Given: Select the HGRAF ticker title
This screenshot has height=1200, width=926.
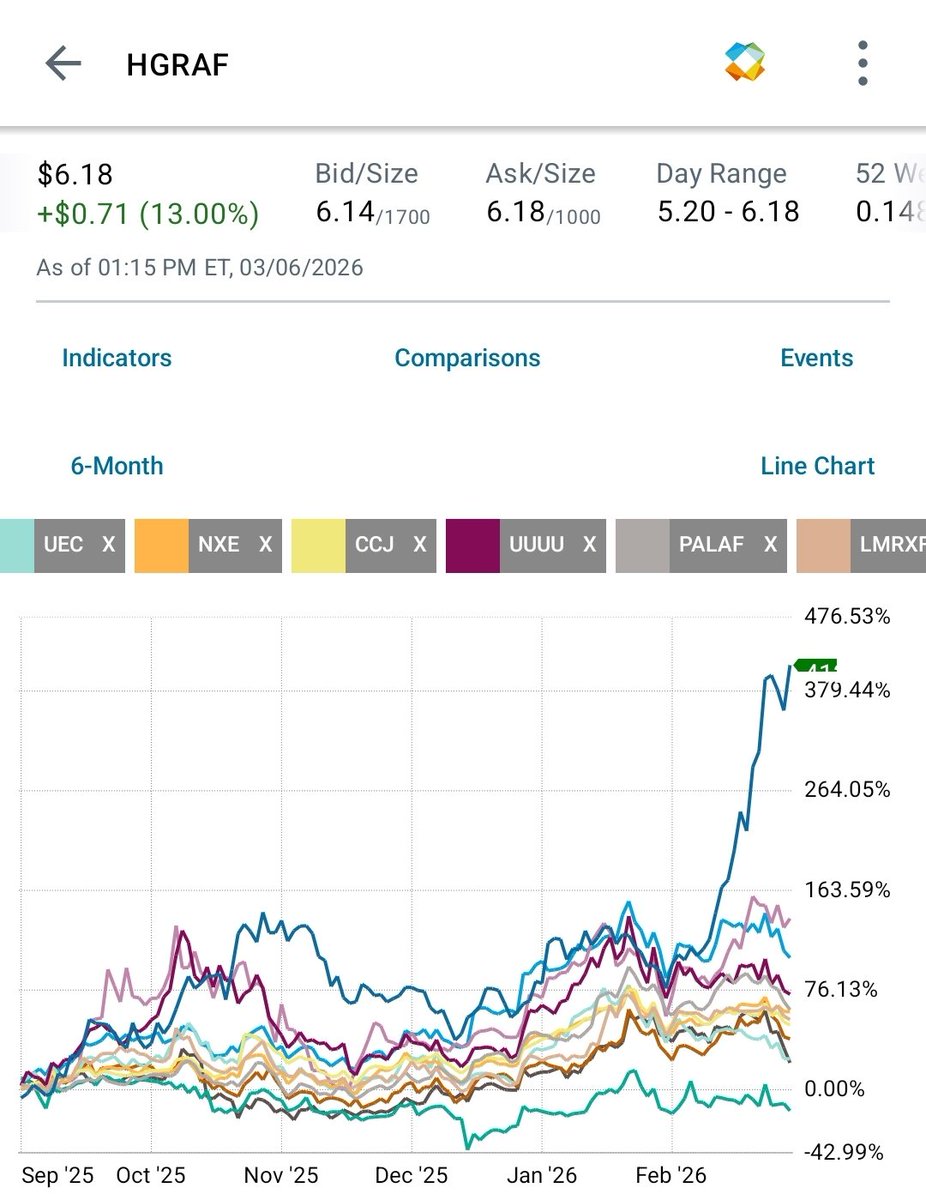Looking at the screenshot, I should click(178, 66).
